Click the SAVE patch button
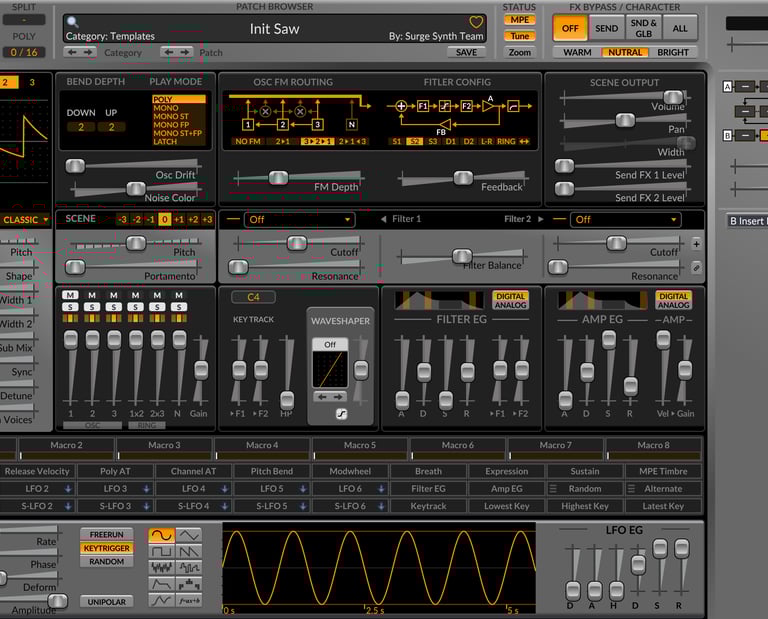The height and width of the screenshot is (619, 768). [x=465, y=52]
